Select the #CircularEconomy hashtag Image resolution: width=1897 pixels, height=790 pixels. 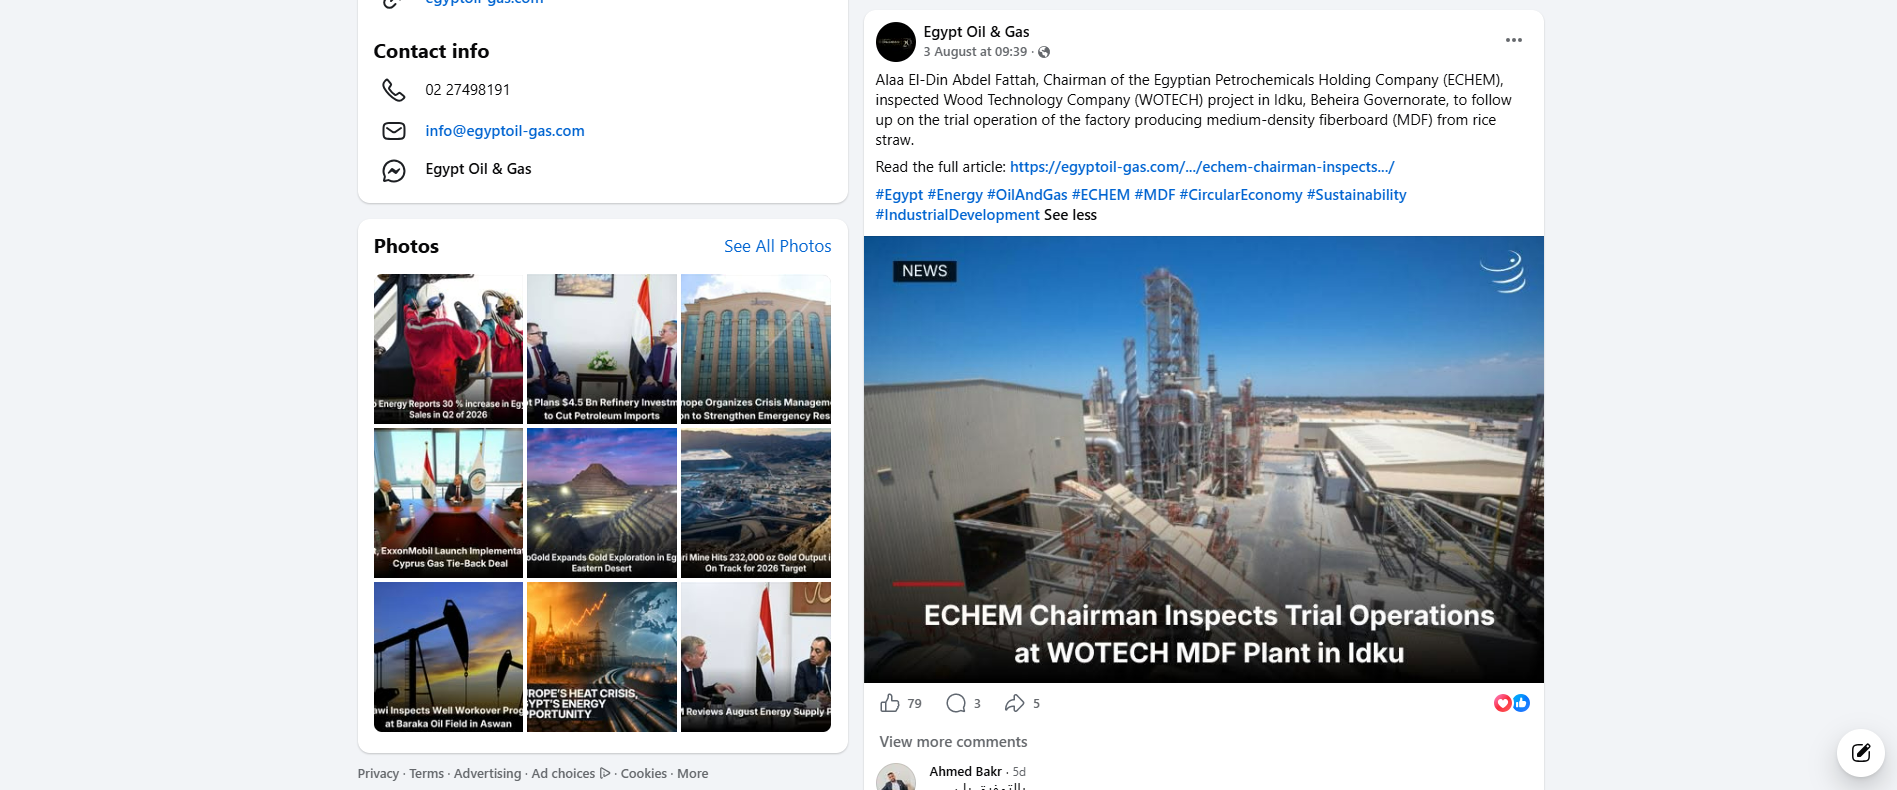[x=1241, y=195]
